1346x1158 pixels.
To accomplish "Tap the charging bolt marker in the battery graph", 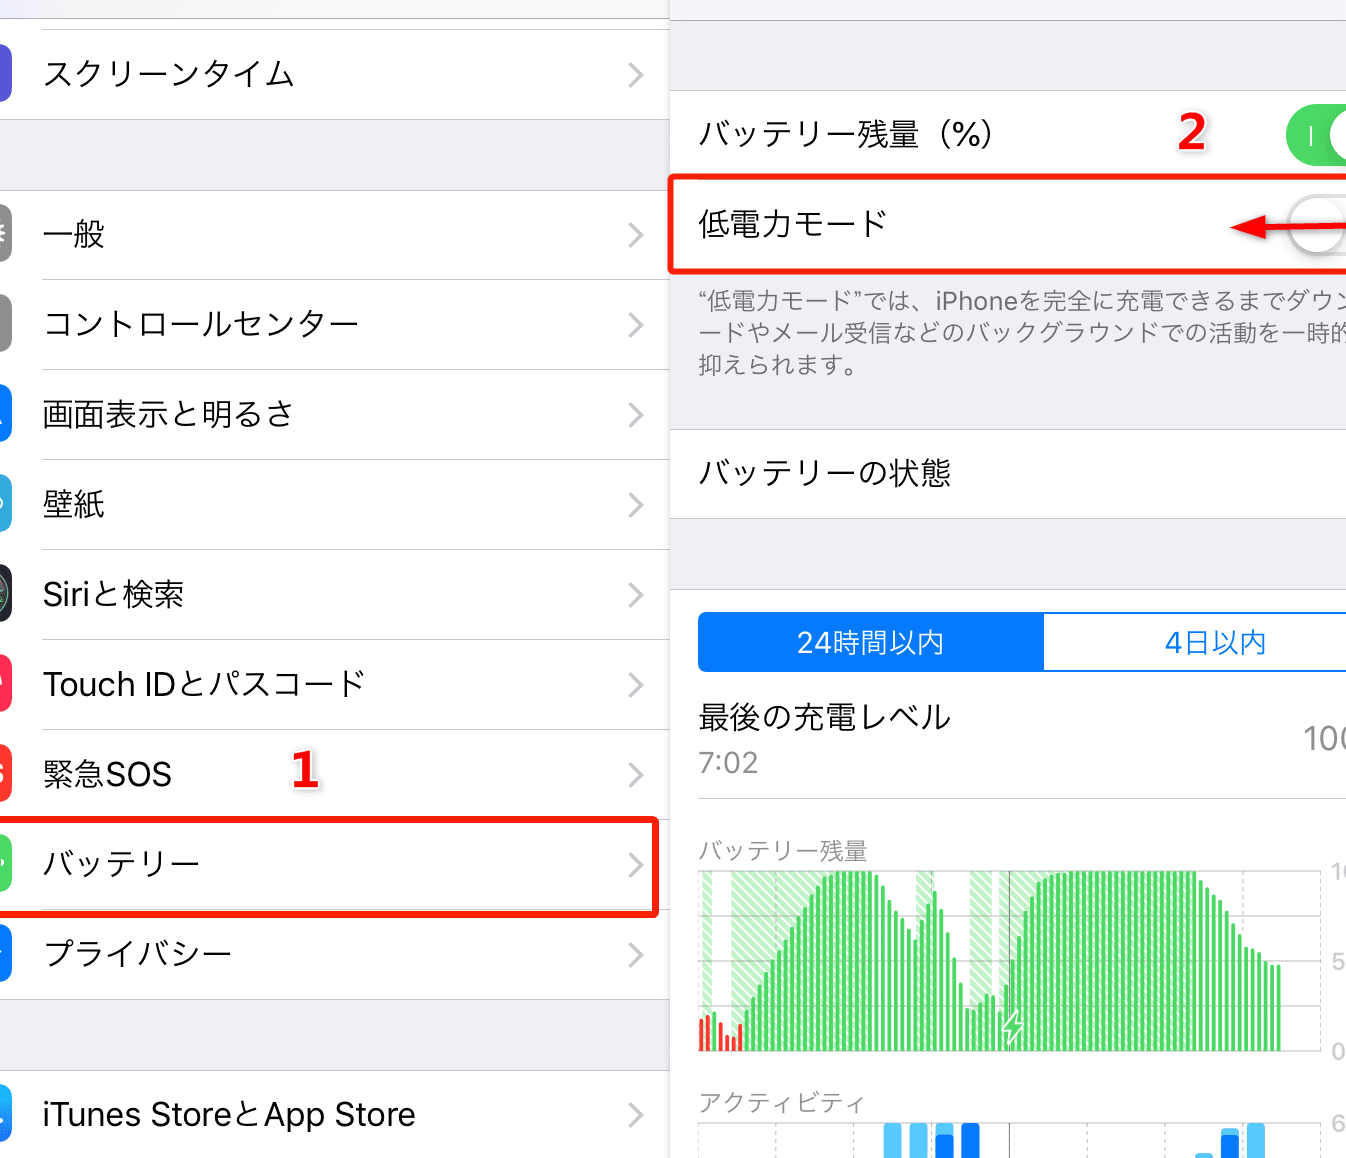I will (1013, 1026).
